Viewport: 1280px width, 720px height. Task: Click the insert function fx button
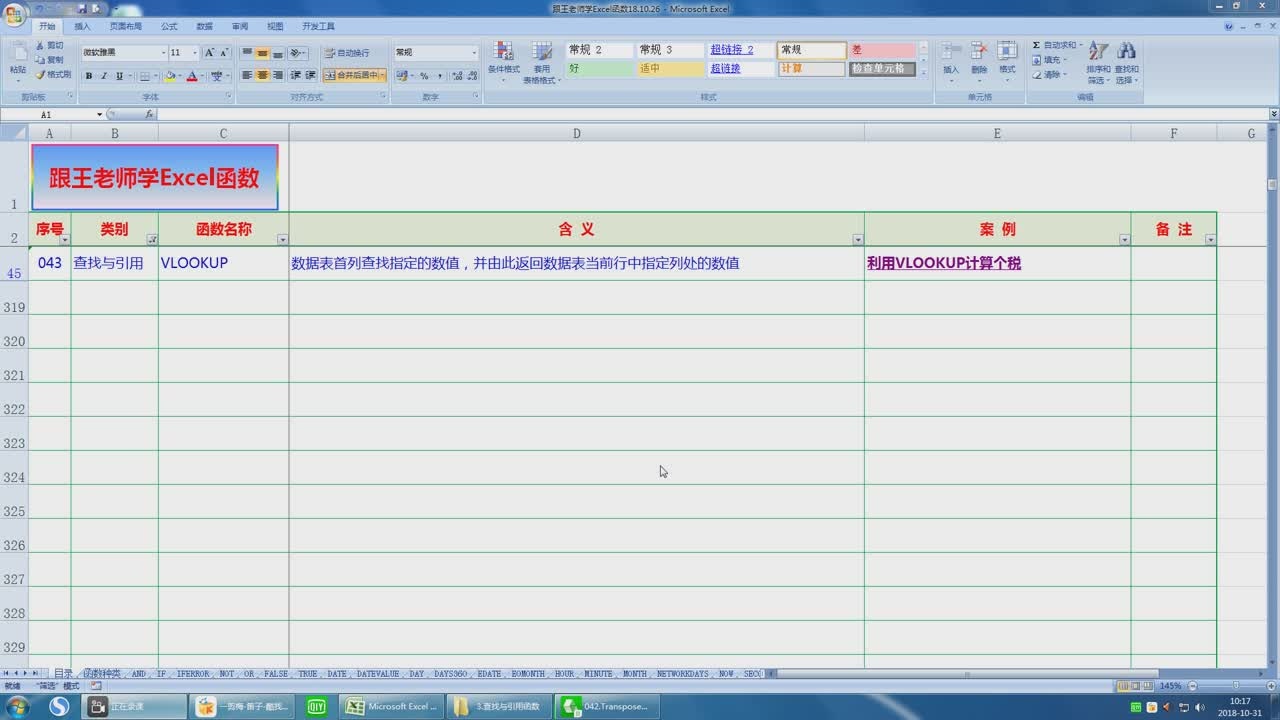point(149,115)
